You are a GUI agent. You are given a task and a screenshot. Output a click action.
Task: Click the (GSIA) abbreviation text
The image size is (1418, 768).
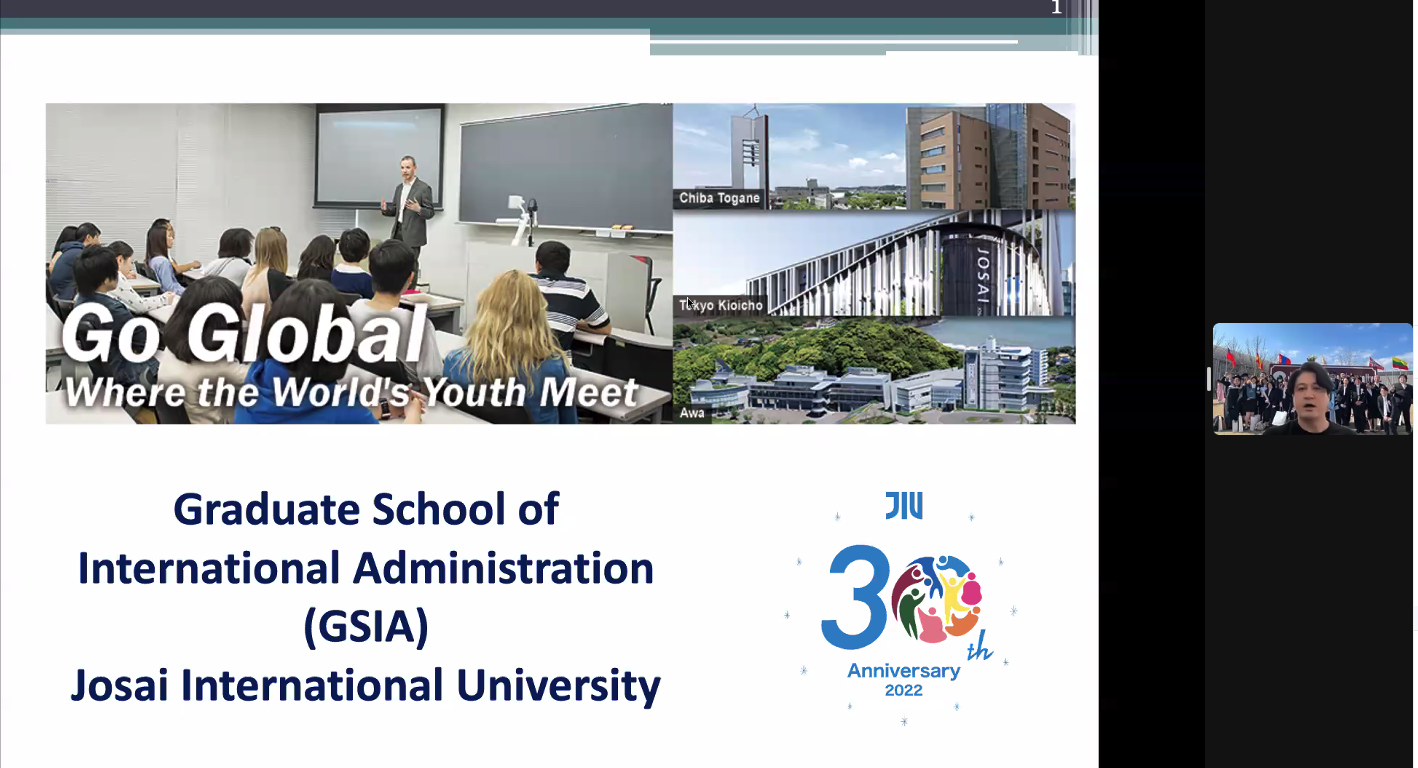[x=366, y=627]
